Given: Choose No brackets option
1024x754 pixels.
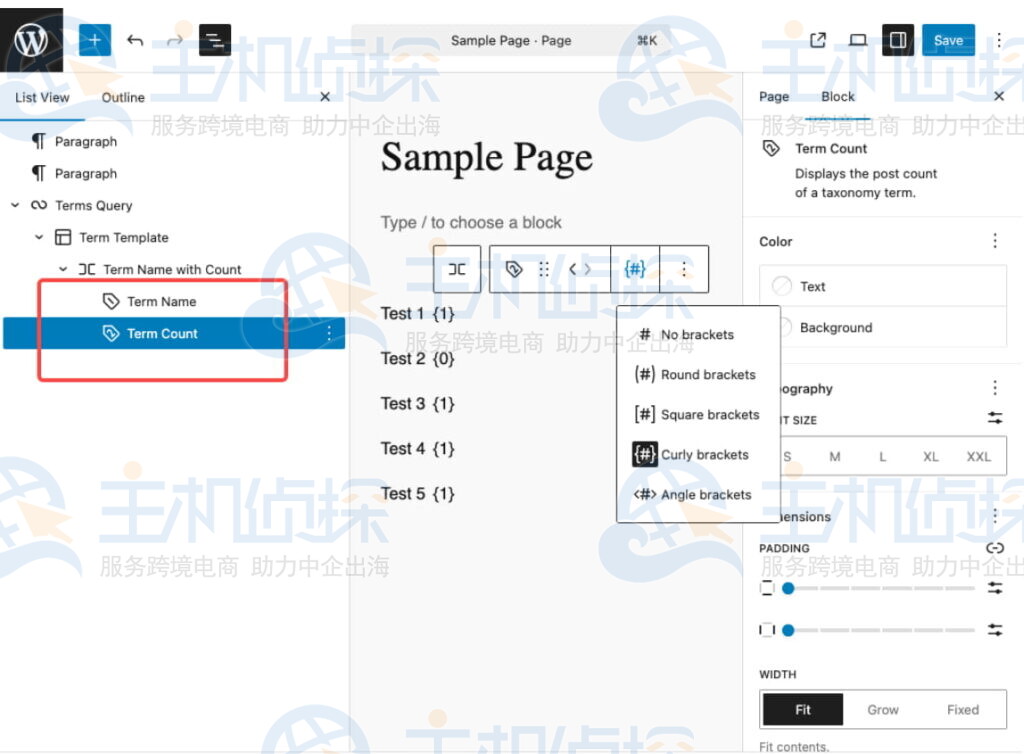Looking at the screenshot, I should pos(698,334).
